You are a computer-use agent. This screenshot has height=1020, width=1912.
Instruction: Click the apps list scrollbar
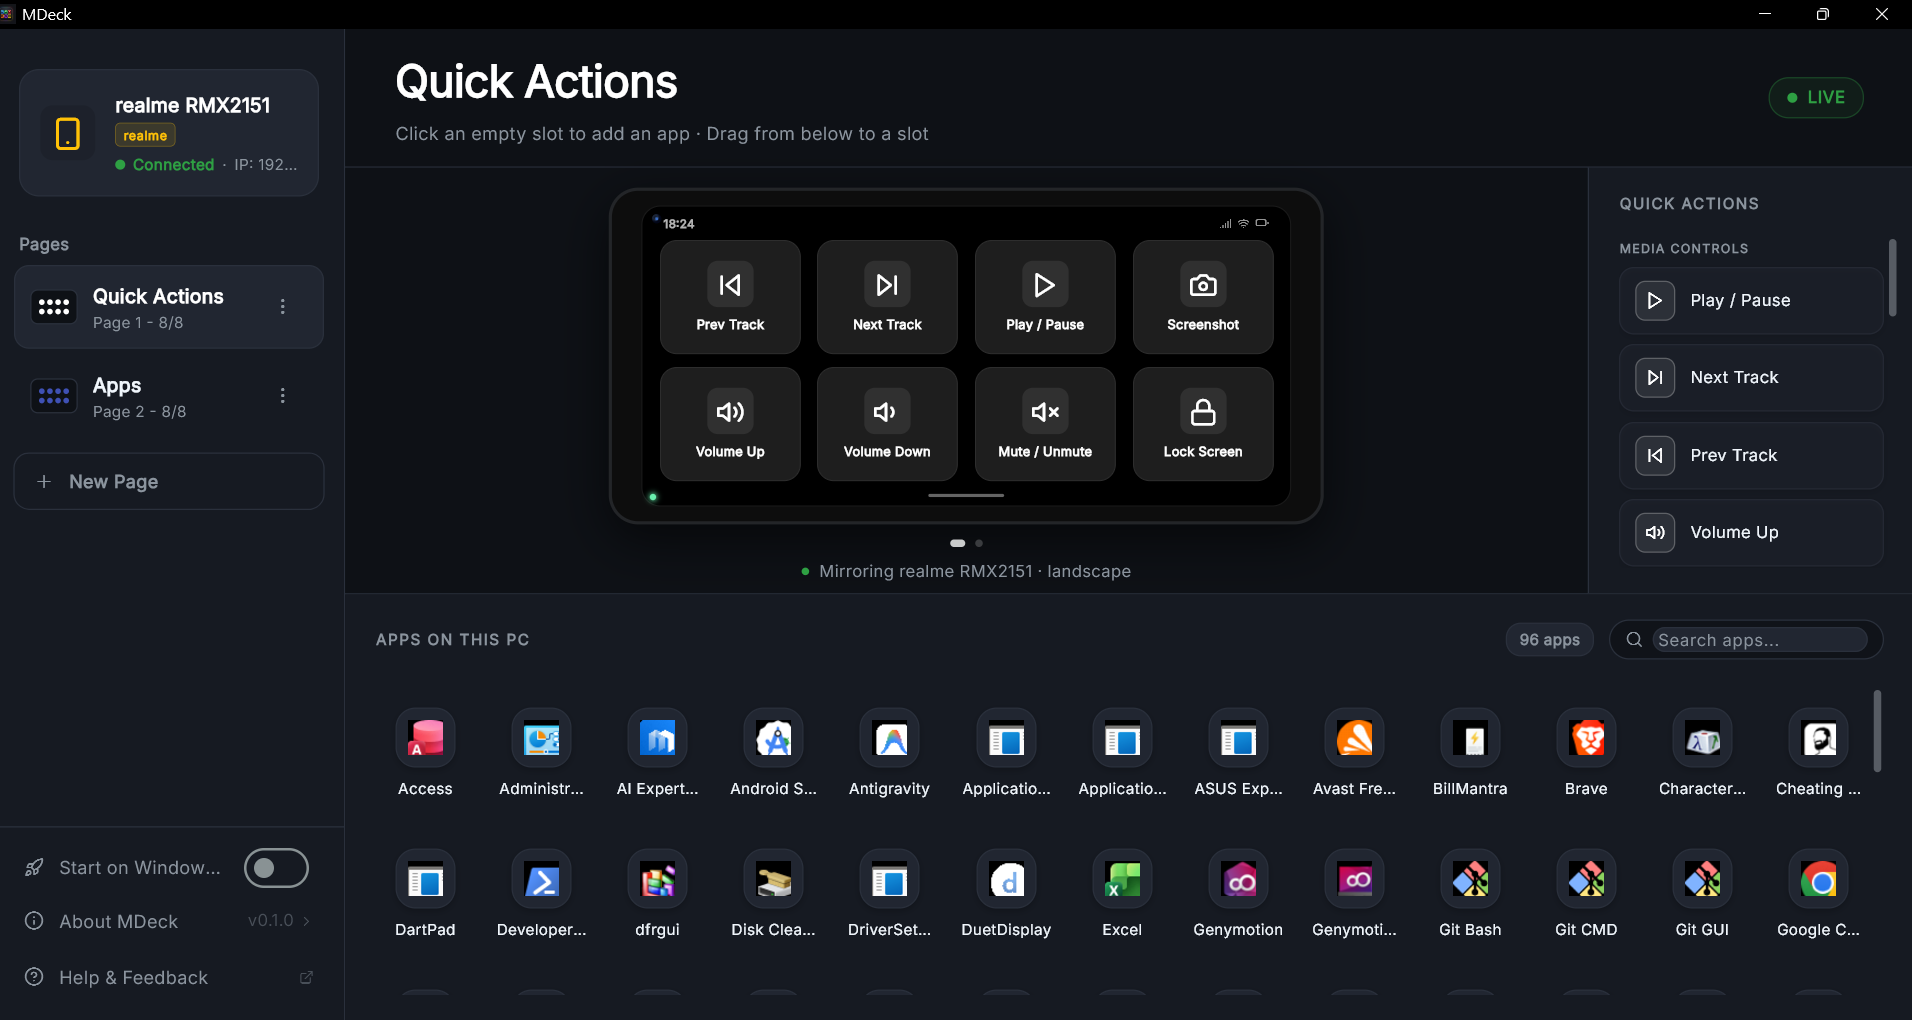point(1878,731)
